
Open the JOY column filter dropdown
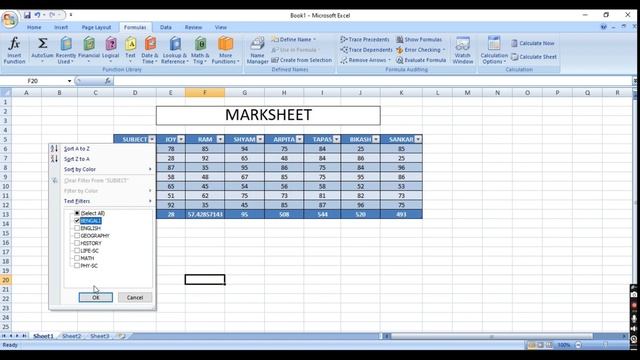coord(181,139)
